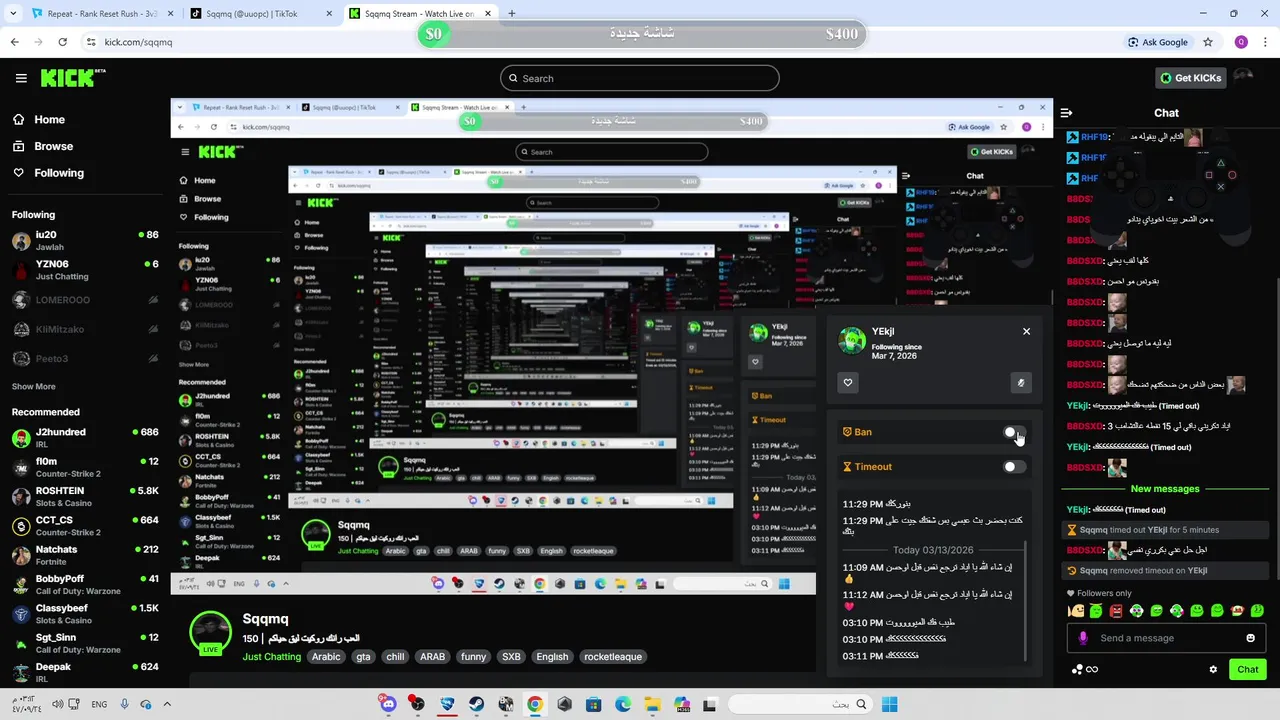Open the emoji picker in chat input
Image resolution: width=1280 pixels, height=720 pixels.
pyautogui.click(x=1250, y=638)
